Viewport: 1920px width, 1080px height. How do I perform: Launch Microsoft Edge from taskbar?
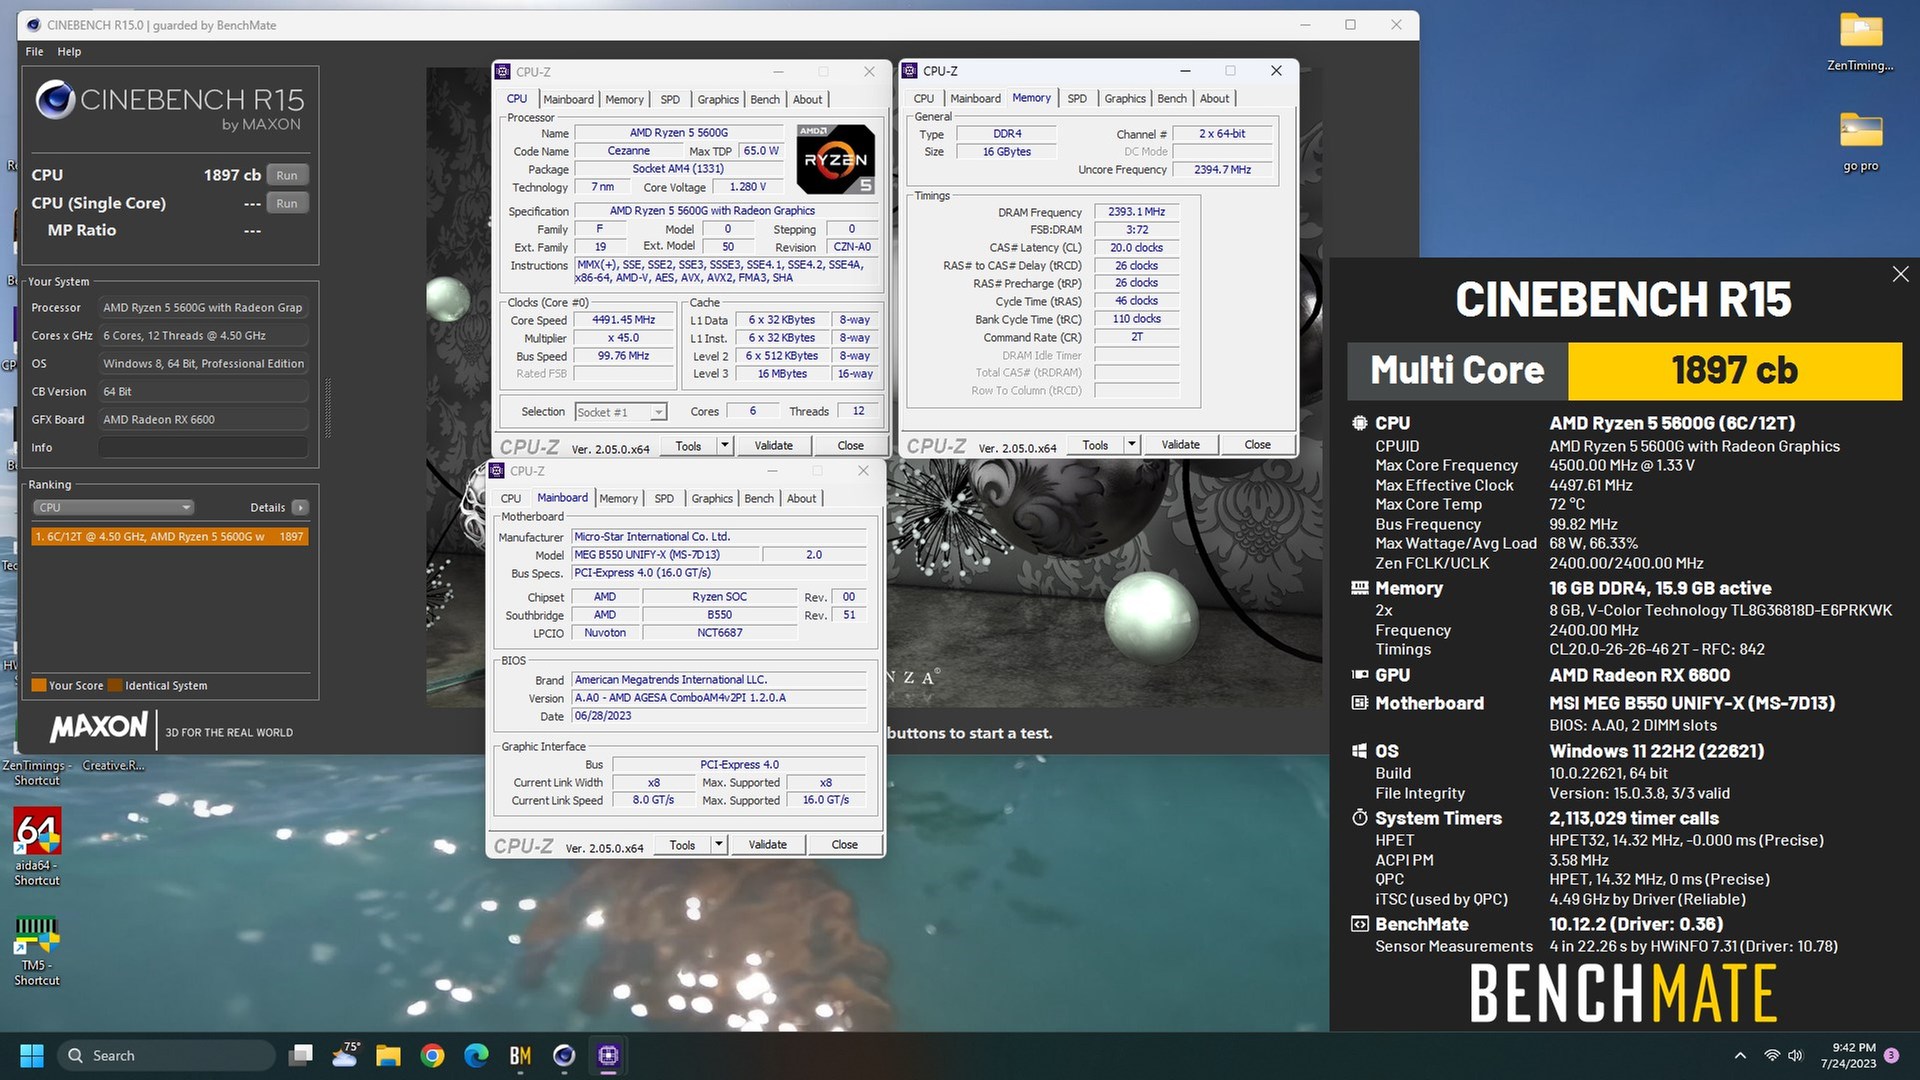(476, 1055)
